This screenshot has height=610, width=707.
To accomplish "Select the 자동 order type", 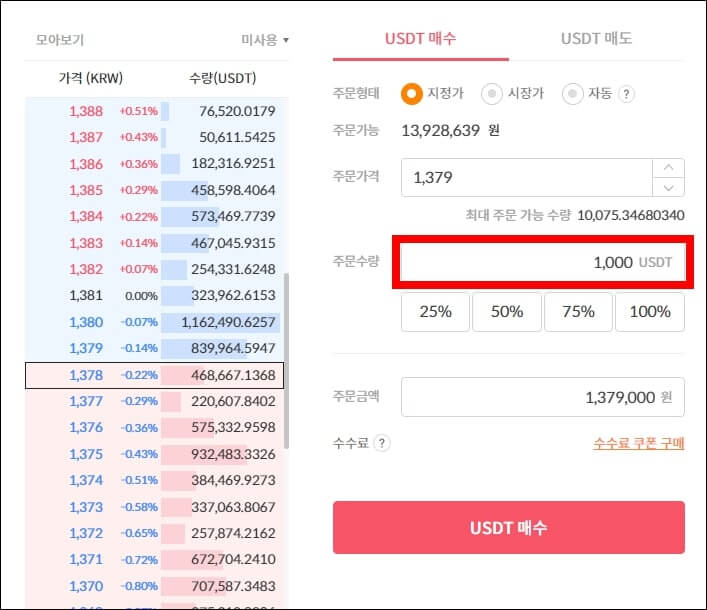I will click(573, 94).
